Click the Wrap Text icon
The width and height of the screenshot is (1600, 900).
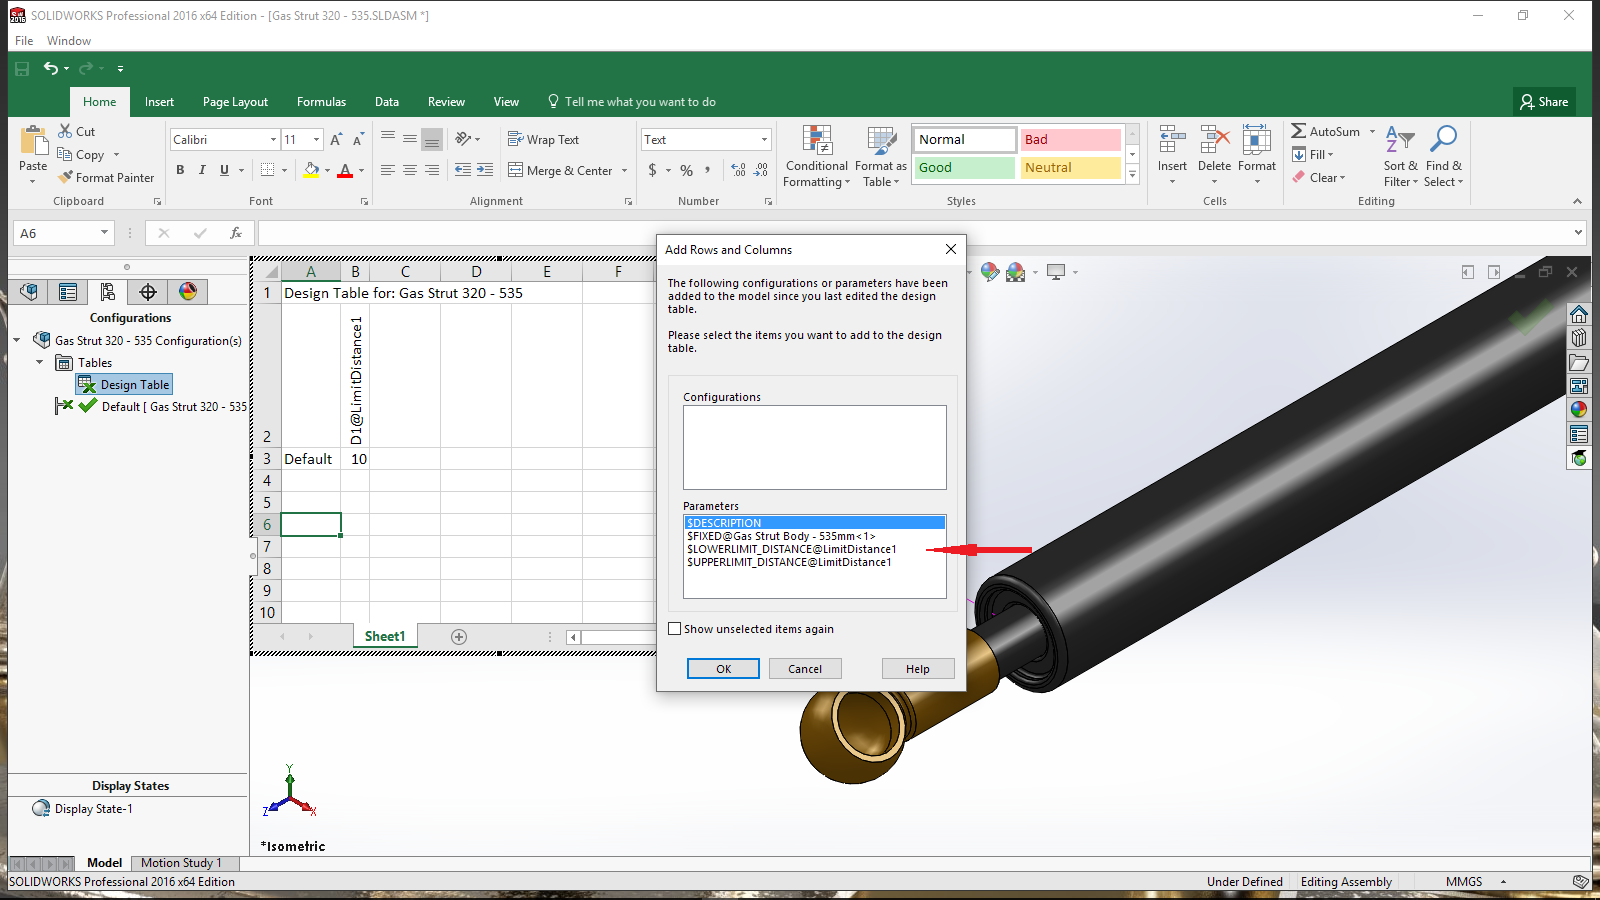pos(515,139)
